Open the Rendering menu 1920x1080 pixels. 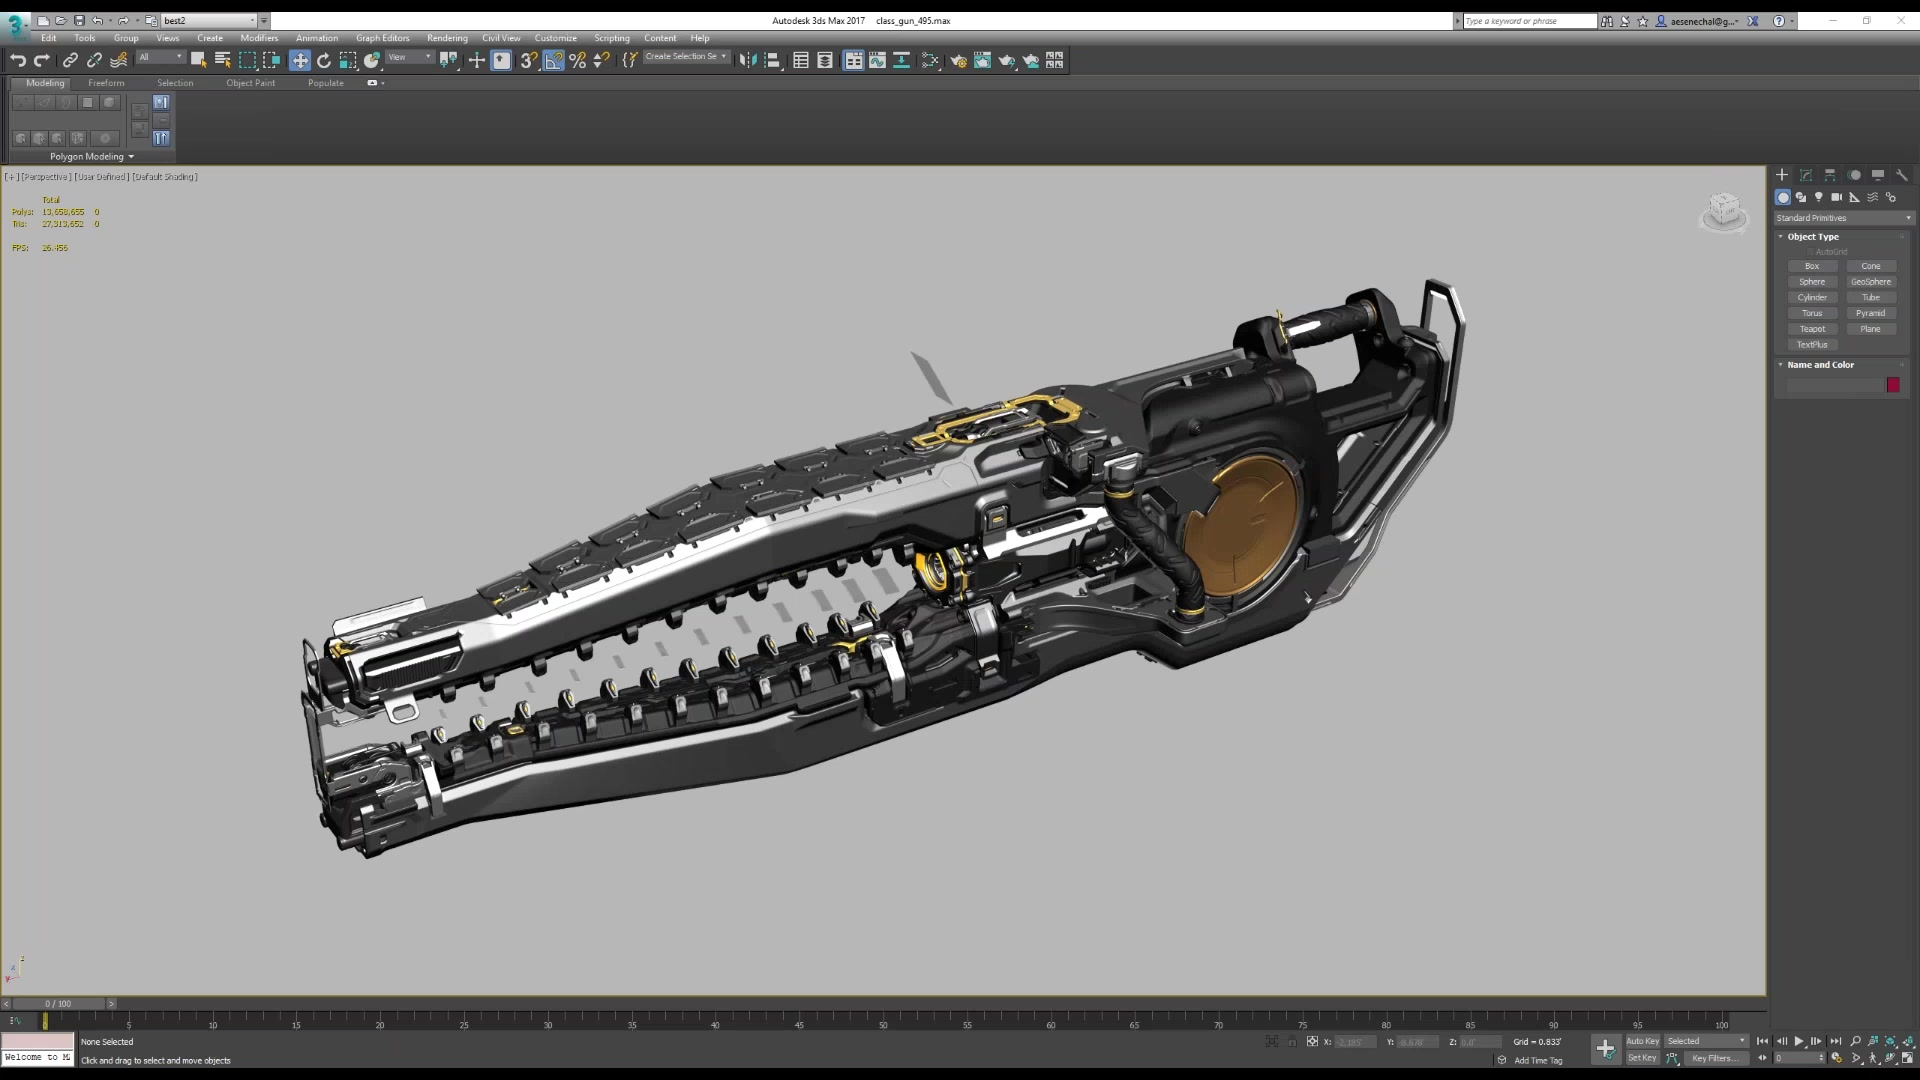[x=447, y=38]
